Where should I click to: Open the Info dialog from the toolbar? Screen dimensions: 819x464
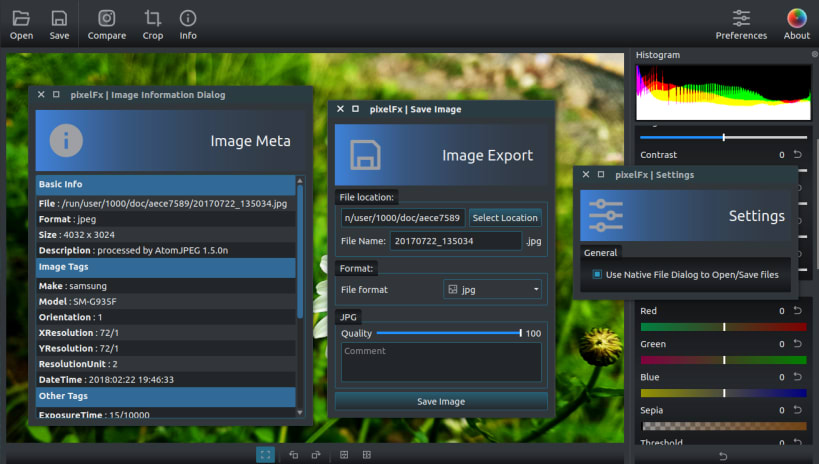tap(188, 25)
